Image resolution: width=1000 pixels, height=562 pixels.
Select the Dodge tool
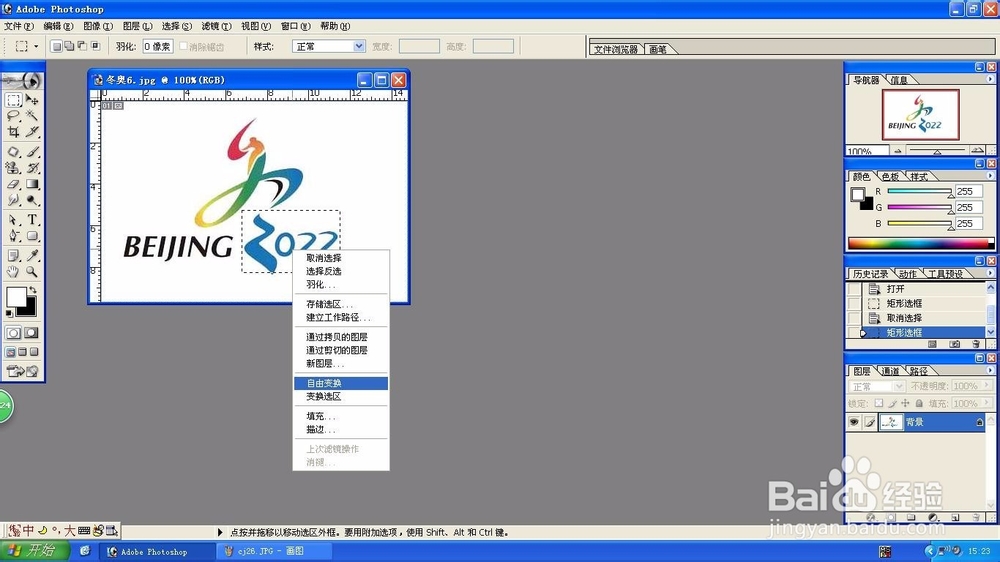click(32, 200)
